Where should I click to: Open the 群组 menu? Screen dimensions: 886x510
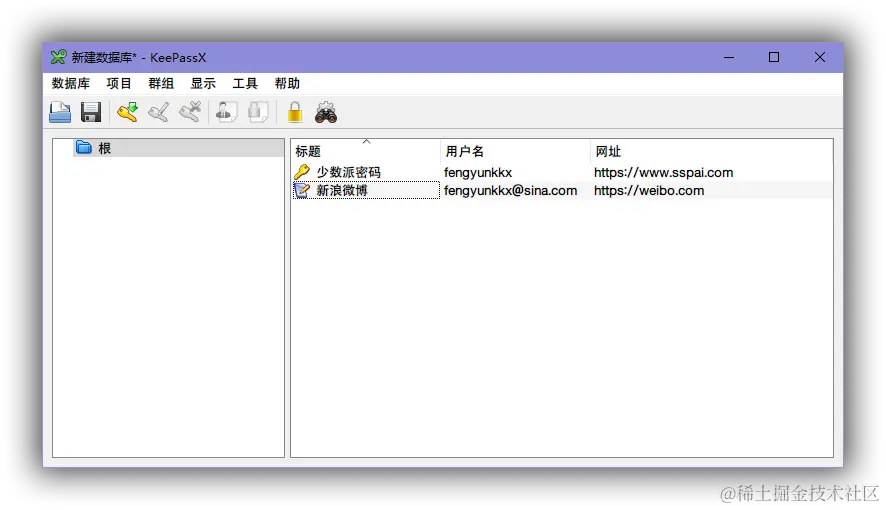point(161,84)
